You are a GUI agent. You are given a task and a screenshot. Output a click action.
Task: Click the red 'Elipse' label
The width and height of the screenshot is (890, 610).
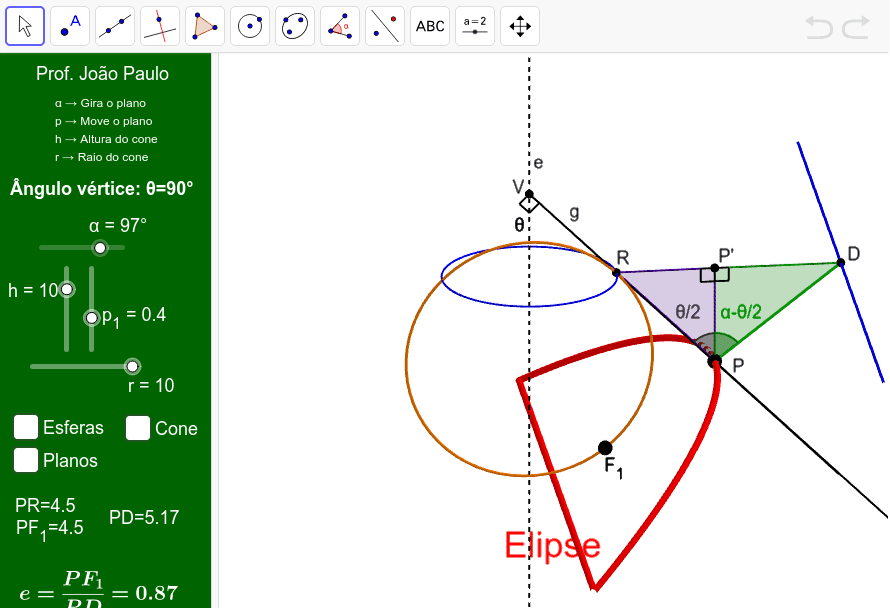552,545
